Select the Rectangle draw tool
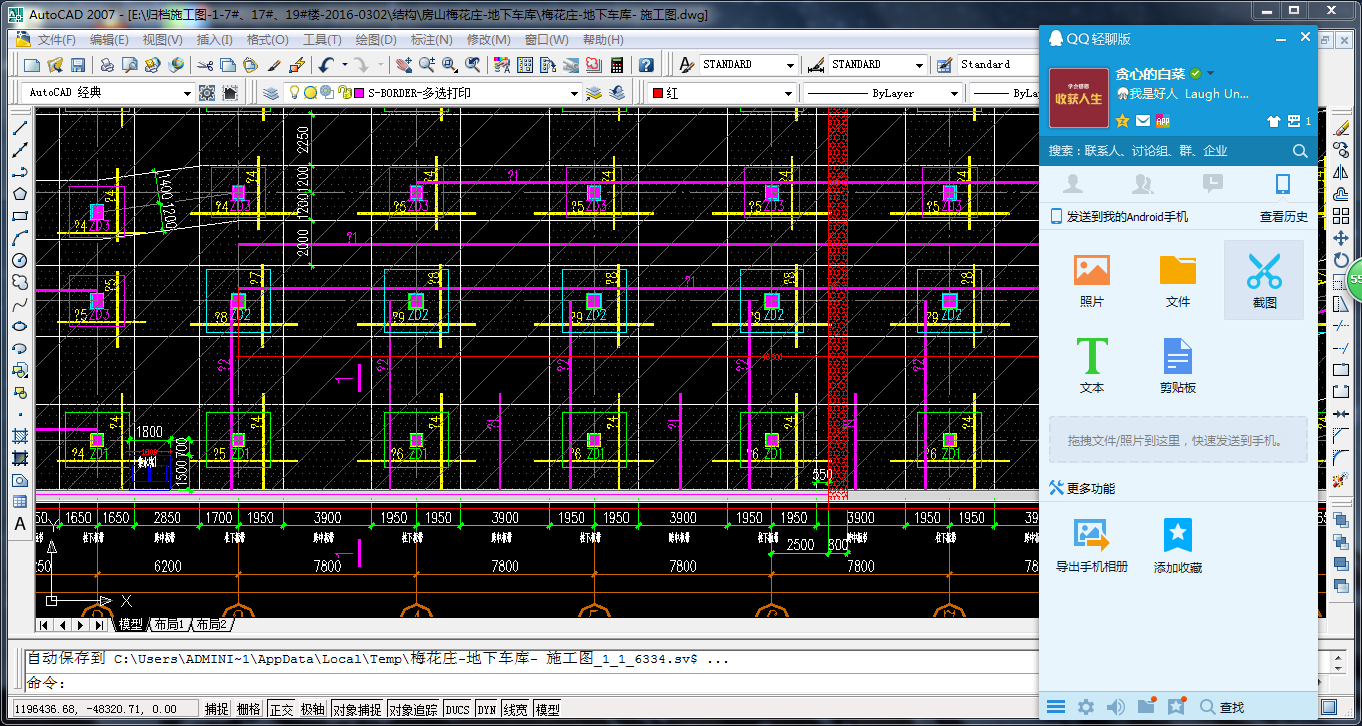This screenshot has height=726, width=1362. pyautogui.click(x=19, y=216)
